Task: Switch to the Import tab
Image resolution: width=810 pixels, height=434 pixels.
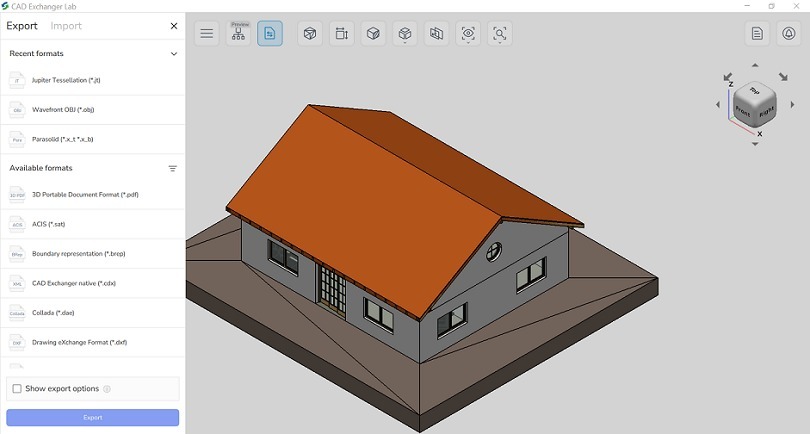Action: (x=66, y=26)
